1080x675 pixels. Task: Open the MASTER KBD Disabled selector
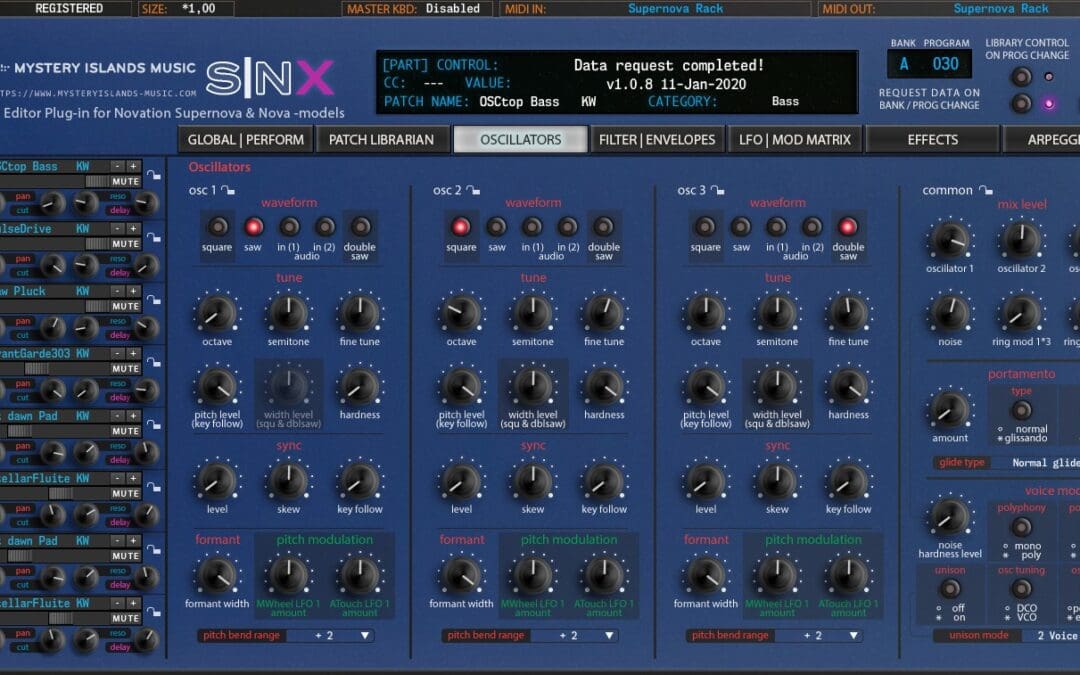pyautogui.click(x=452, y=7)
